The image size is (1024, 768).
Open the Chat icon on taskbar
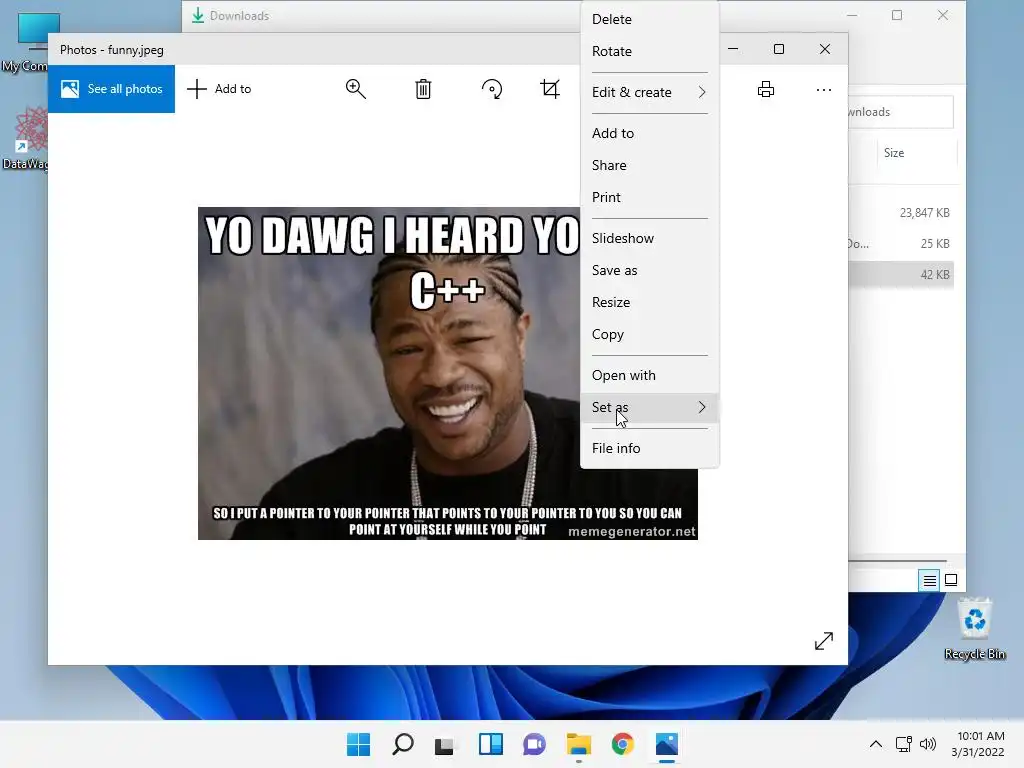pyautogui.click(x=534, y=744)
